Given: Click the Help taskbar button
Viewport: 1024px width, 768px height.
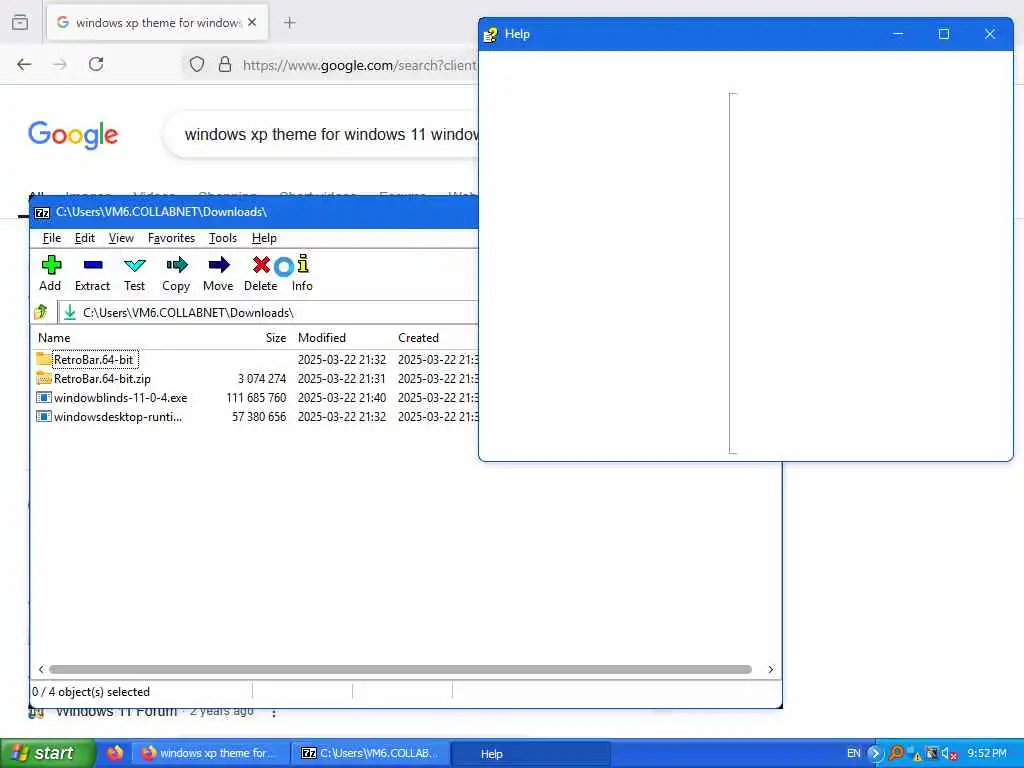Looking at the screenshot, I should pos(530,754).
